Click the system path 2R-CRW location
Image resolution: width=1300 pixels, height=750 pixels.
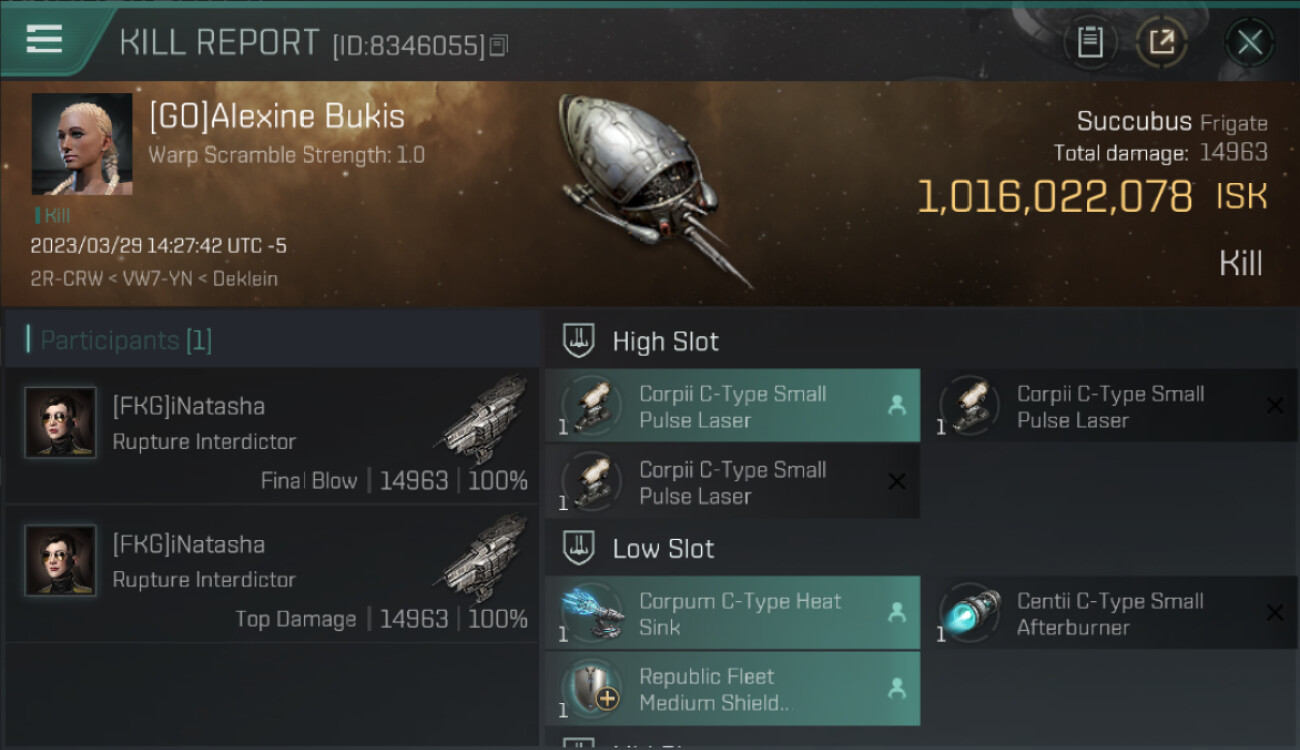tap(66, 279)
